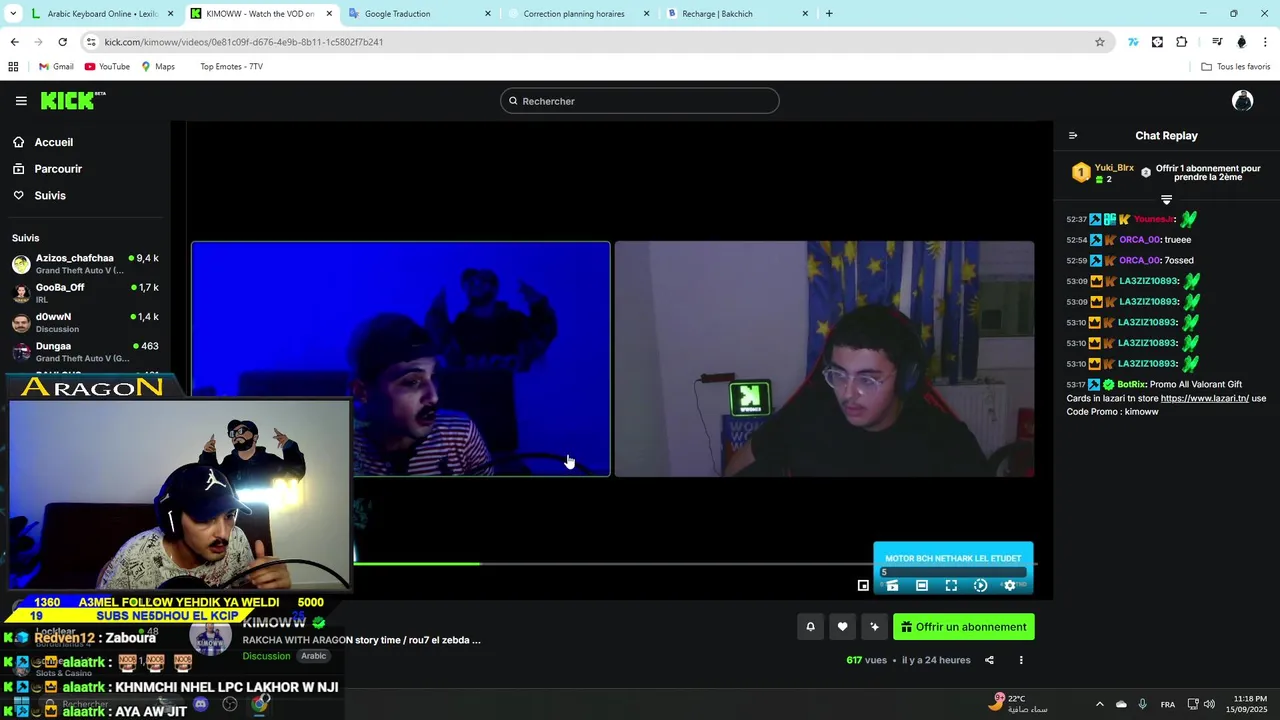Open weather widget showing 22°C

(x=1020, y=703)
